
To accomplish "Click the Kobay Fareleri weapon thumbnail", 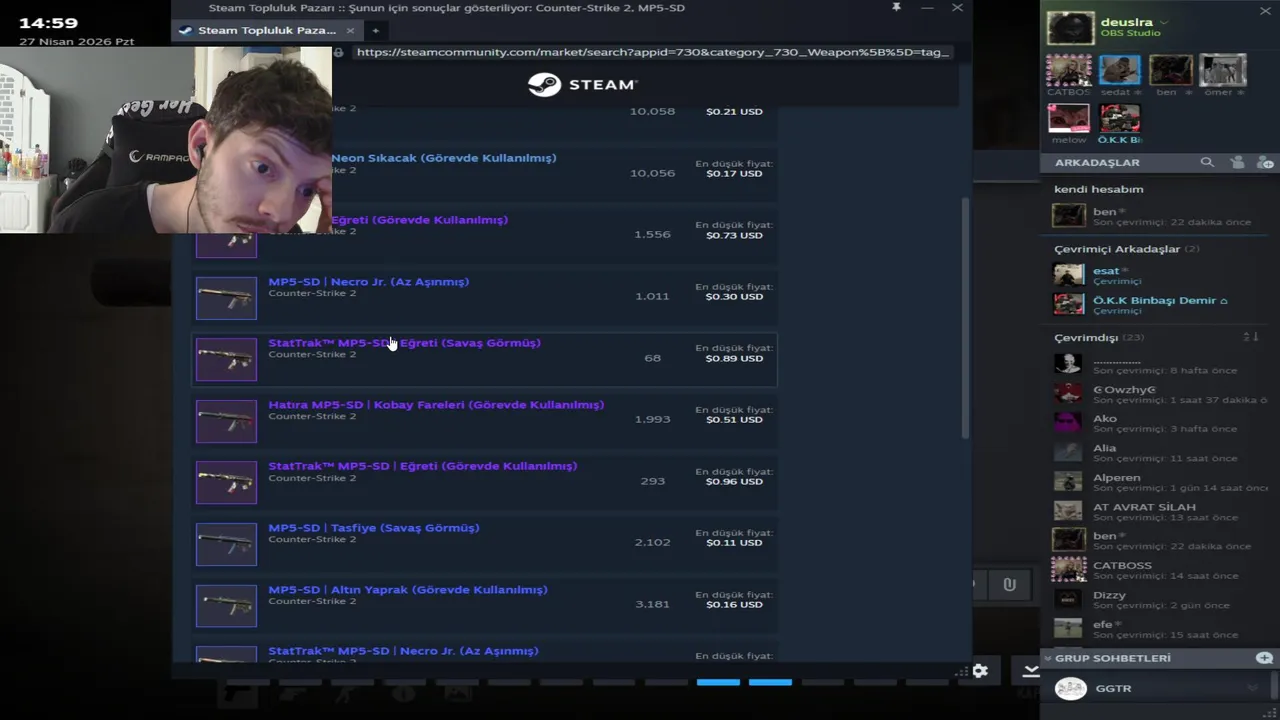I will click(x=226, y=421).
